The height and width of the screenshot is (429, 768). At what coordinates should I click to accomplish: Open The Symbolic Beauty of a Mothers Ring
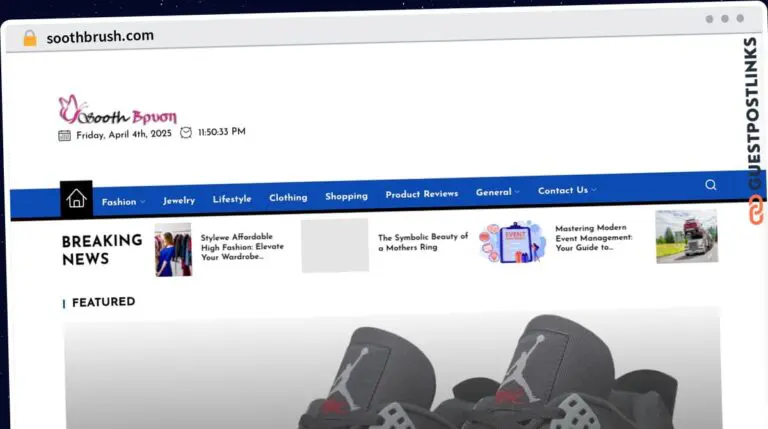click(x=422, y=242)
